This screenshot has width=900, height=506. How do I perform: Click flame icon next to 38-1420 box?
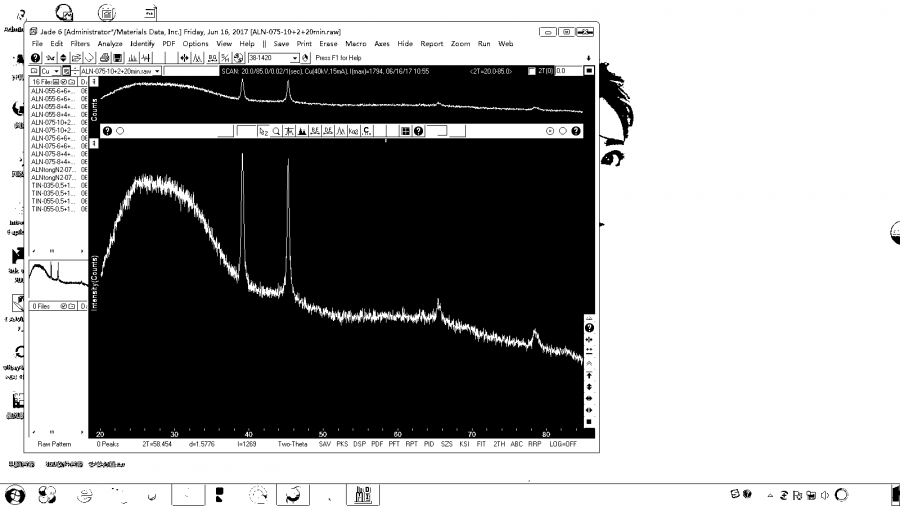(305, 58)
